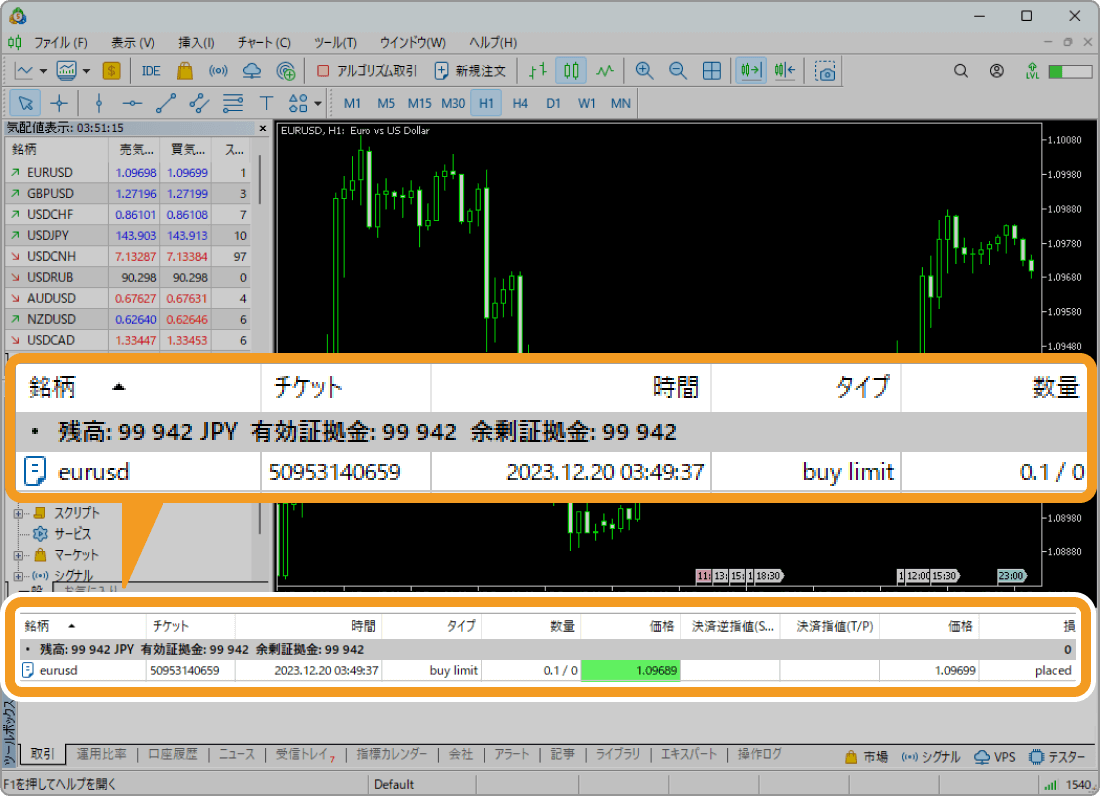Select the Fibonacci retracement lines tool

pyautogui.click(x=233, y=104)
